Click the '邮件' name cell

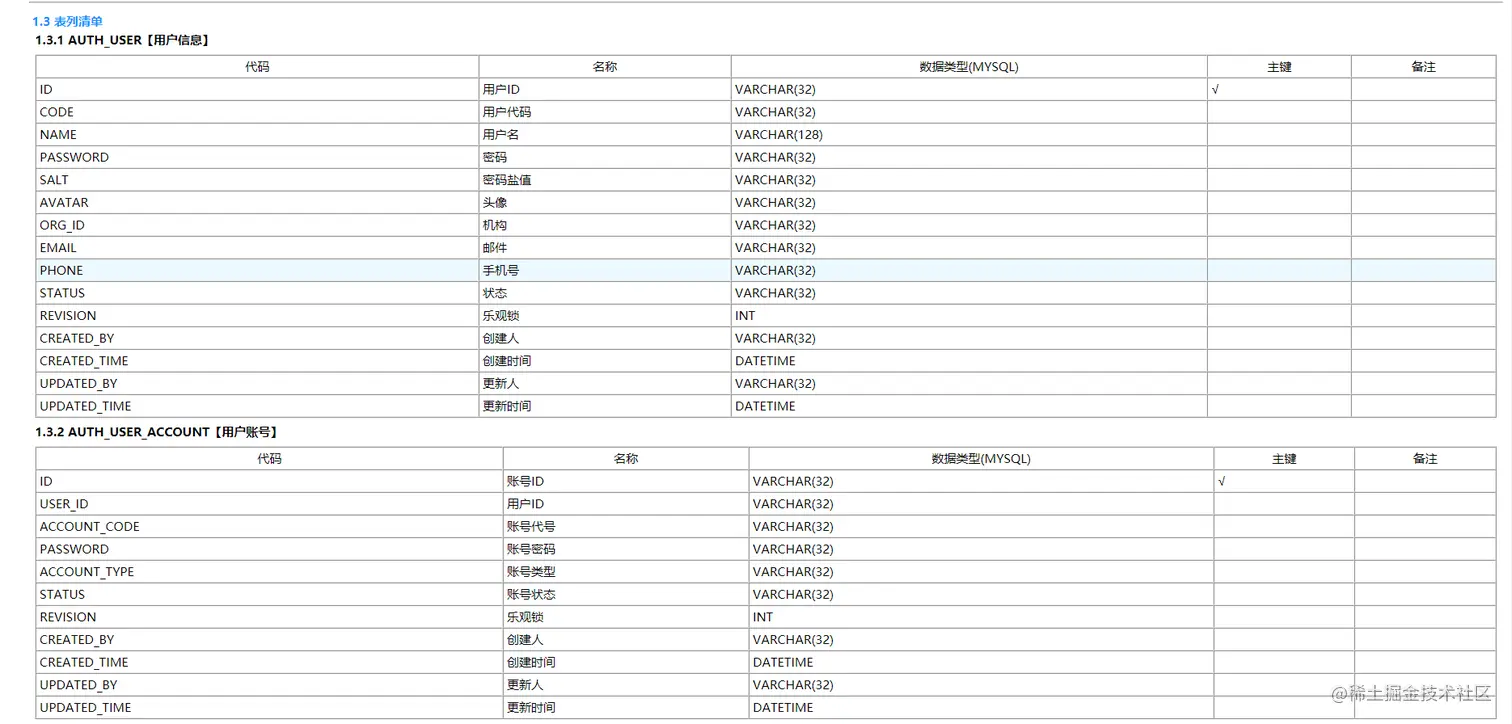tap(605, 248)
